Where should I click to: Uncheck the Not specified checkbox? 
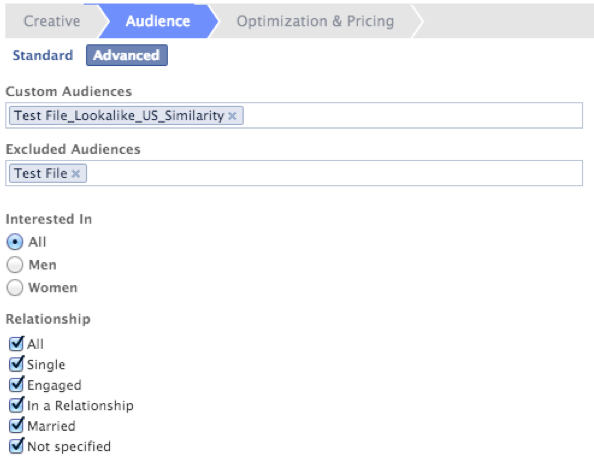pos(16,446)
